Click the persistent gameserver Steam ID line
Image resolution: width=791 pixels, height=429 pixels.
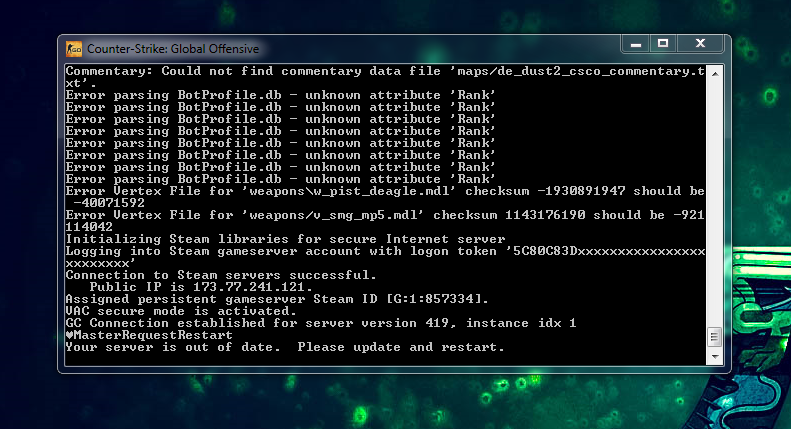pyautogui.click(x=277, y=299)
